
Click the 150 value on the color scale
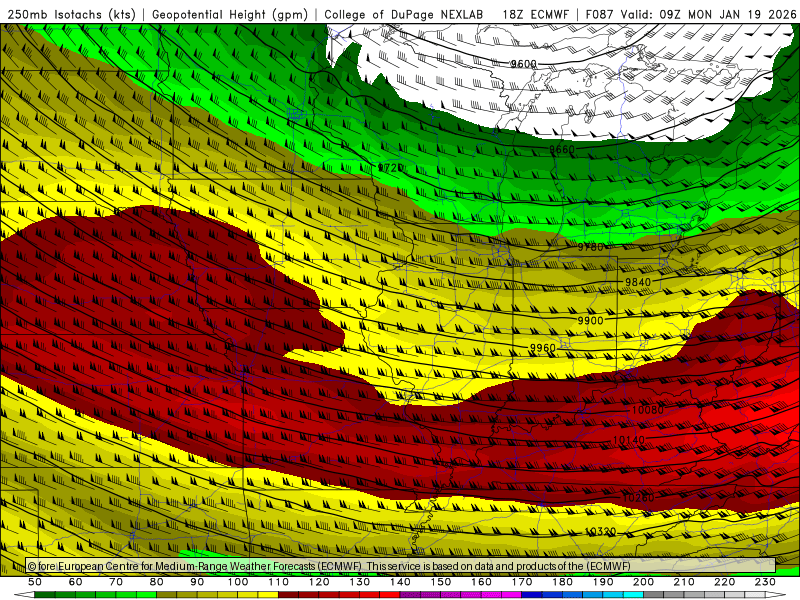(441, 582)
